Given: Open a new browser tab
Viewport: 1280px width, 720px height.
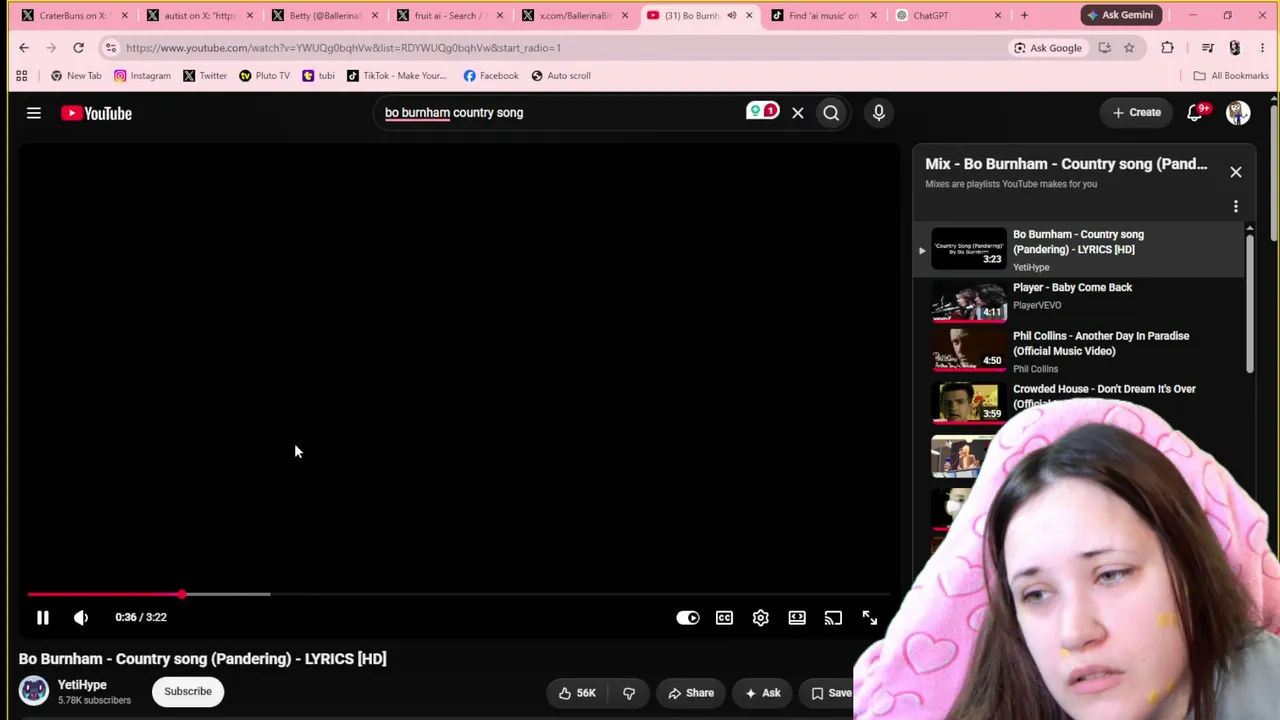Looking at the screenshot, I should pos(1025,16).
